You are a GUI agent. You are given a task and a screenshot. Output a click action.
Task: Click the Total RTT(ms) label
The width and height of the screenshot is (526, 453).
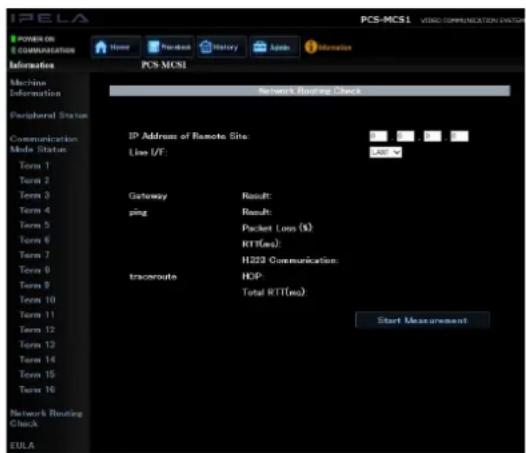click(274, 292)
